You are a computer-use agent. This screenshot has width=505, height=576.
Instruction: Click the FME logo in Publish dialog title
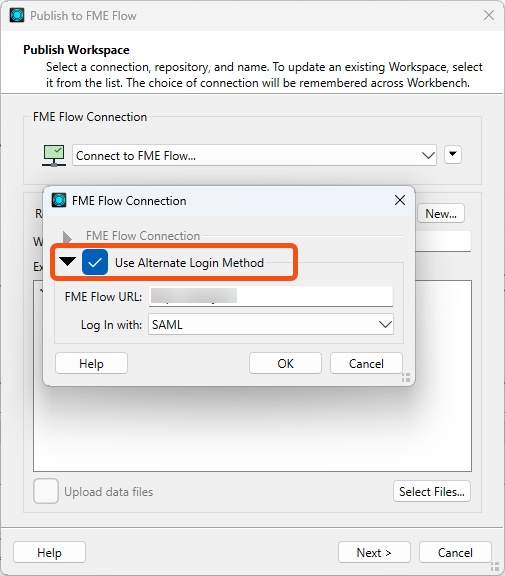pyautogui.click(x=17, y=15)
